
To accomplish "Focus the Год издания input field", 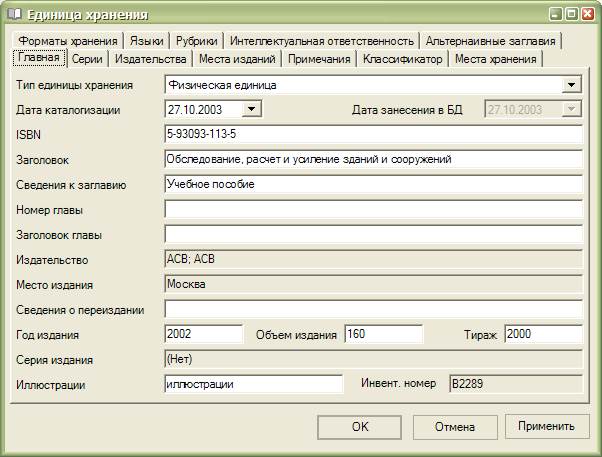I will [203, 334].
